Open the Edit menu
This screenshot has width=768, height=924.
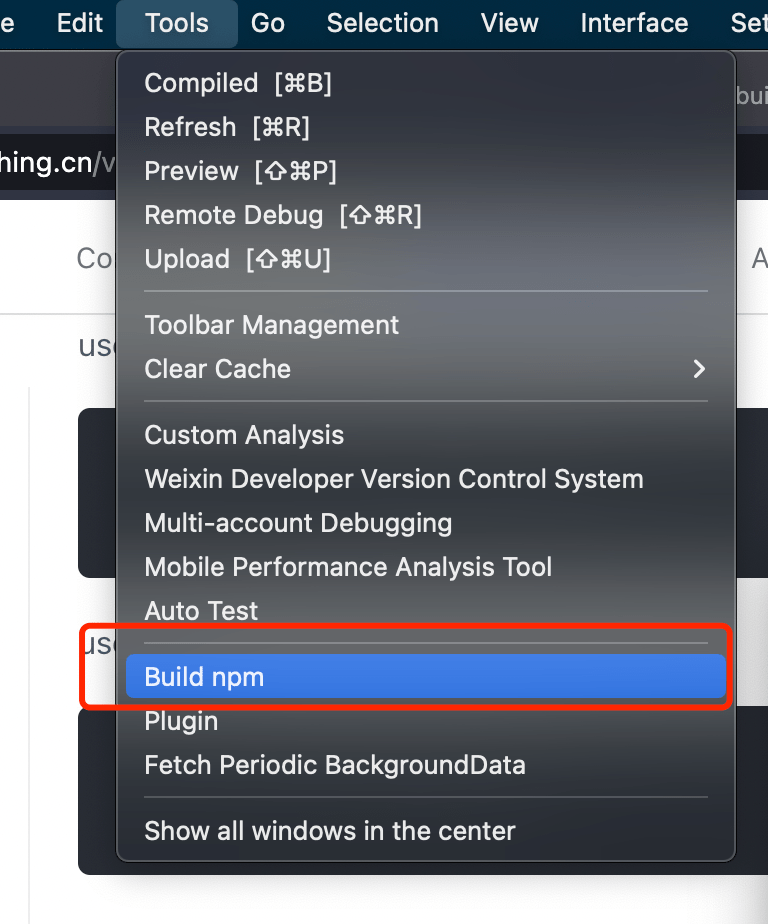(x=80, y=23)
